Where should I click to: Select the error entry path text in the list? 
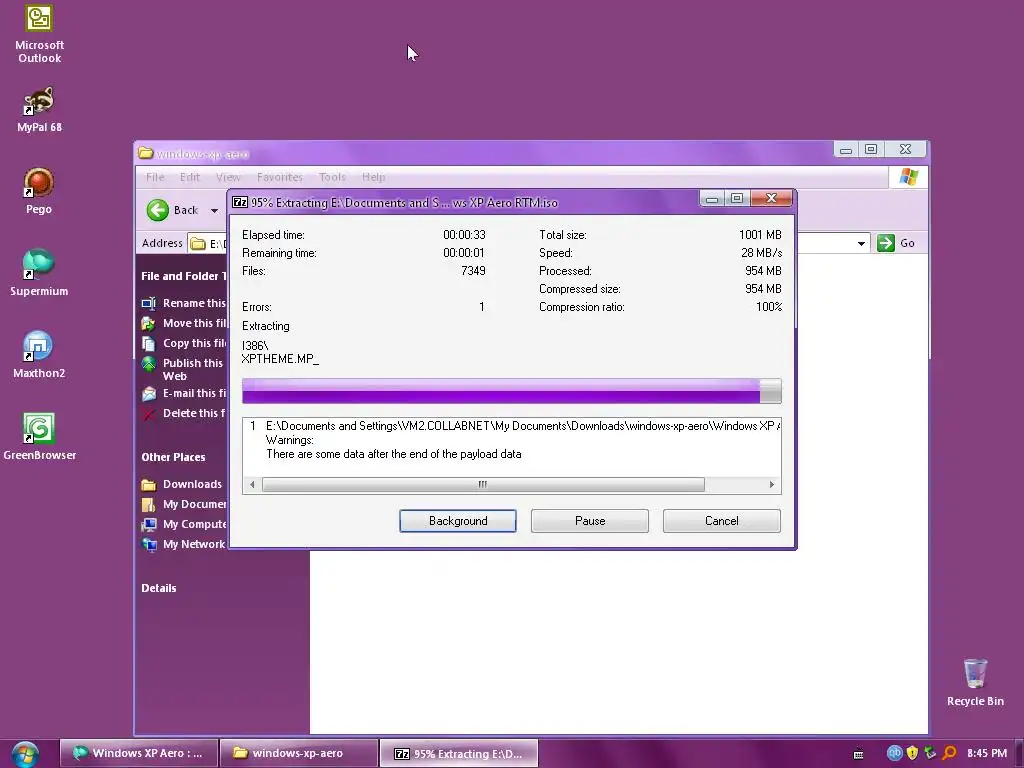pos(522,426)
